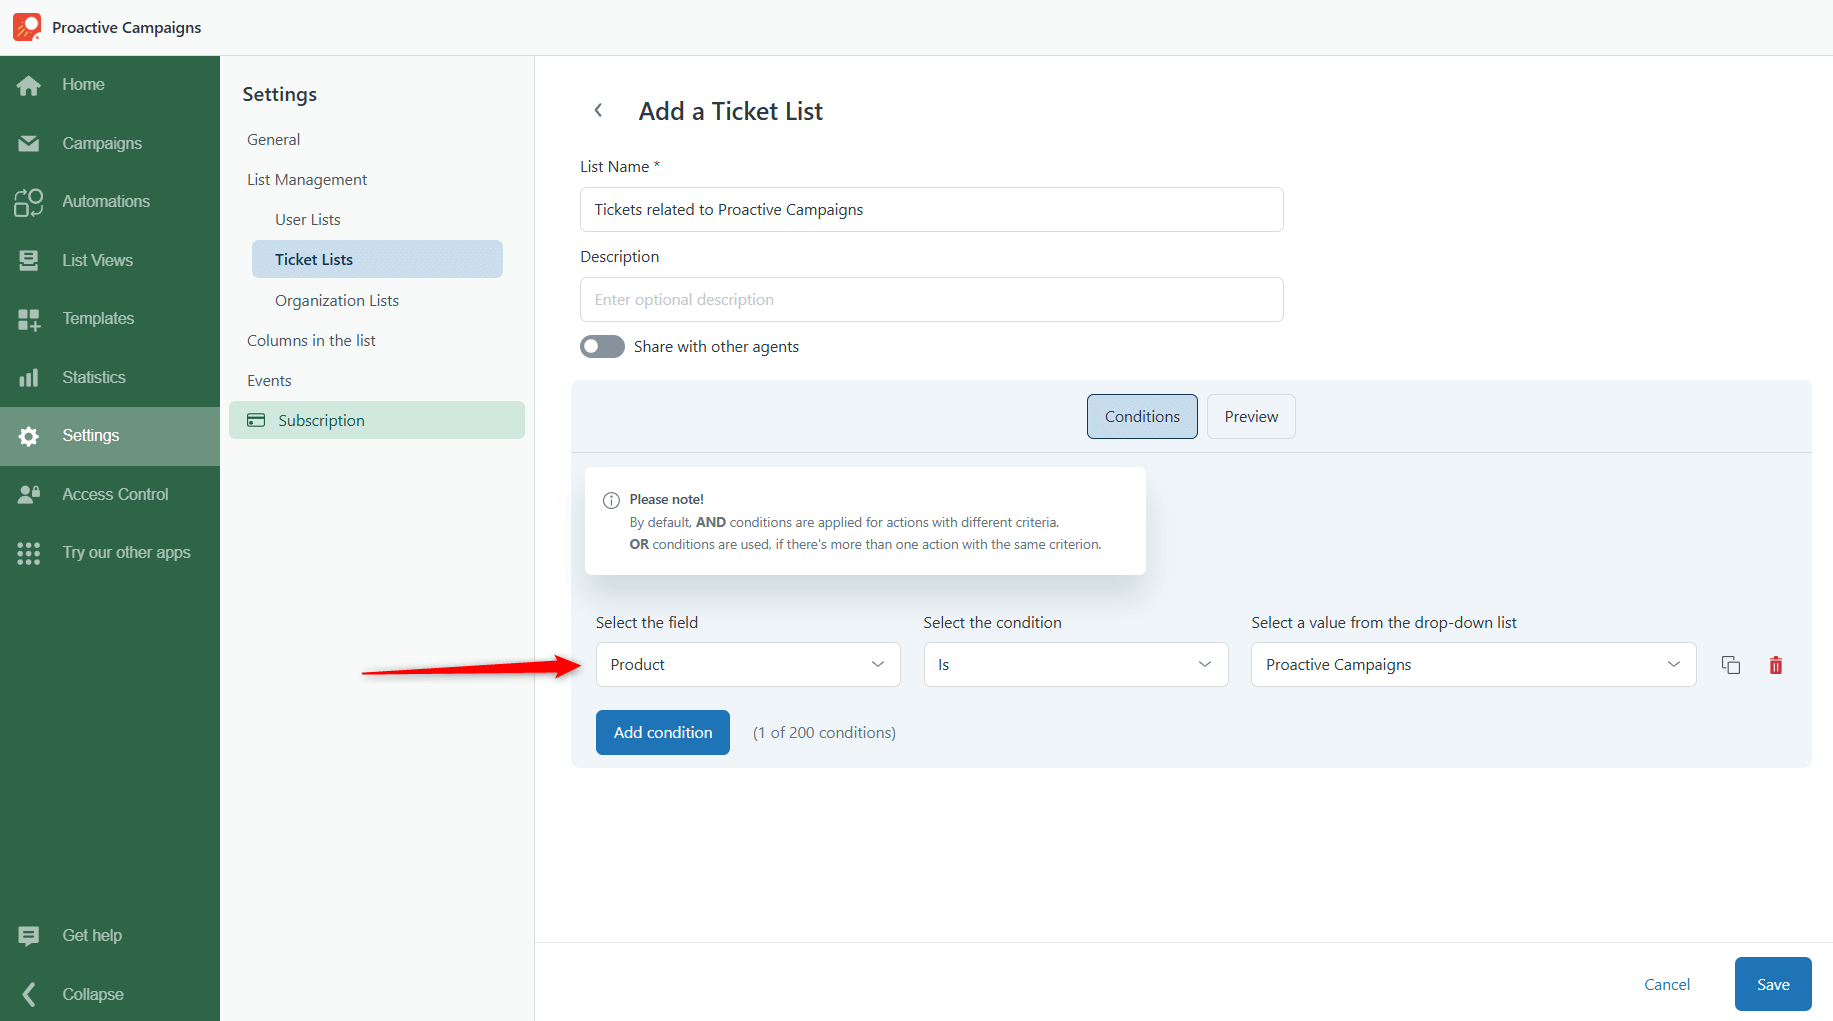Select the Conditions tab

tap(1141, 417)
